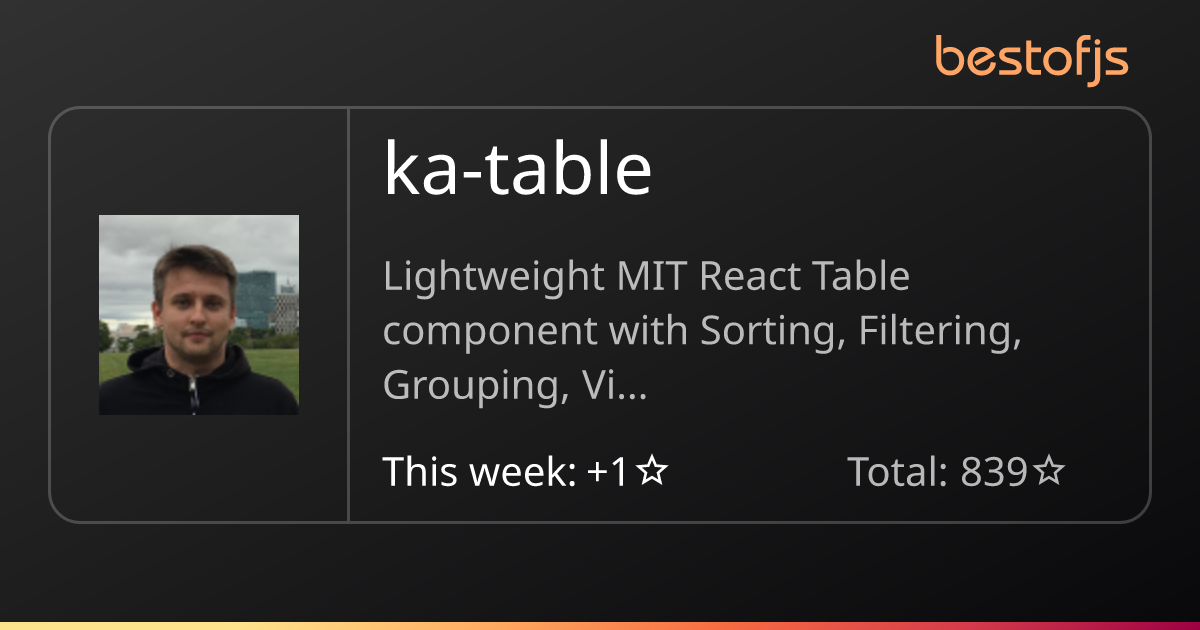Click the "839" total star count
This screenshot has width=1200, height=630.
point(995,471)
